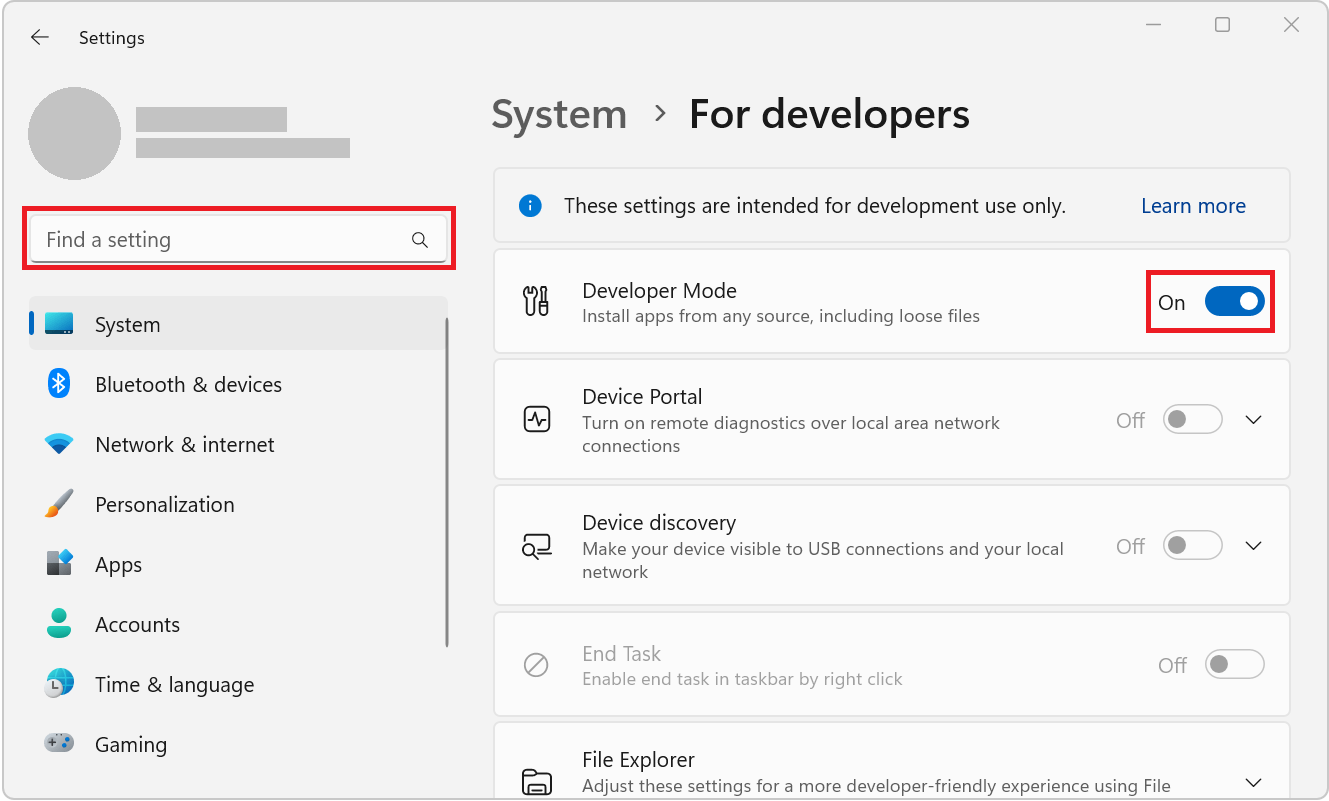1329x801 pixels.
Task: Open Bluetooth & devices settings
Action: point(58,384)
